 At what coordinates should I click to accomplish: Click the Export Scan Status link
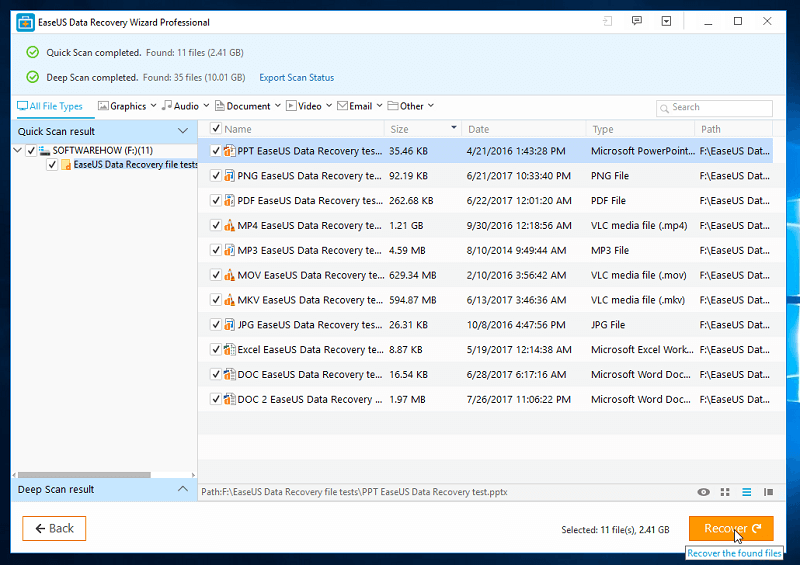296,78
